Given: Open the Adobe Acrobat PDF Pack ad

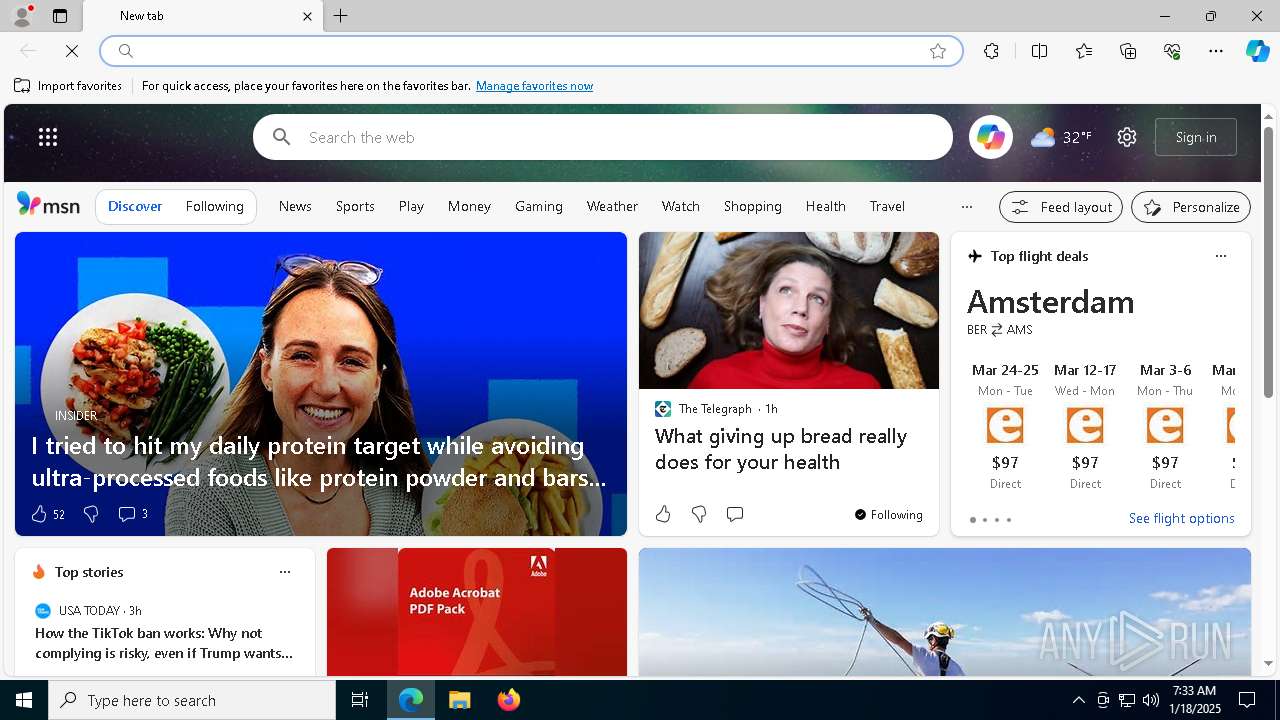Looking at the screenshot, I should tap(477, 612).
